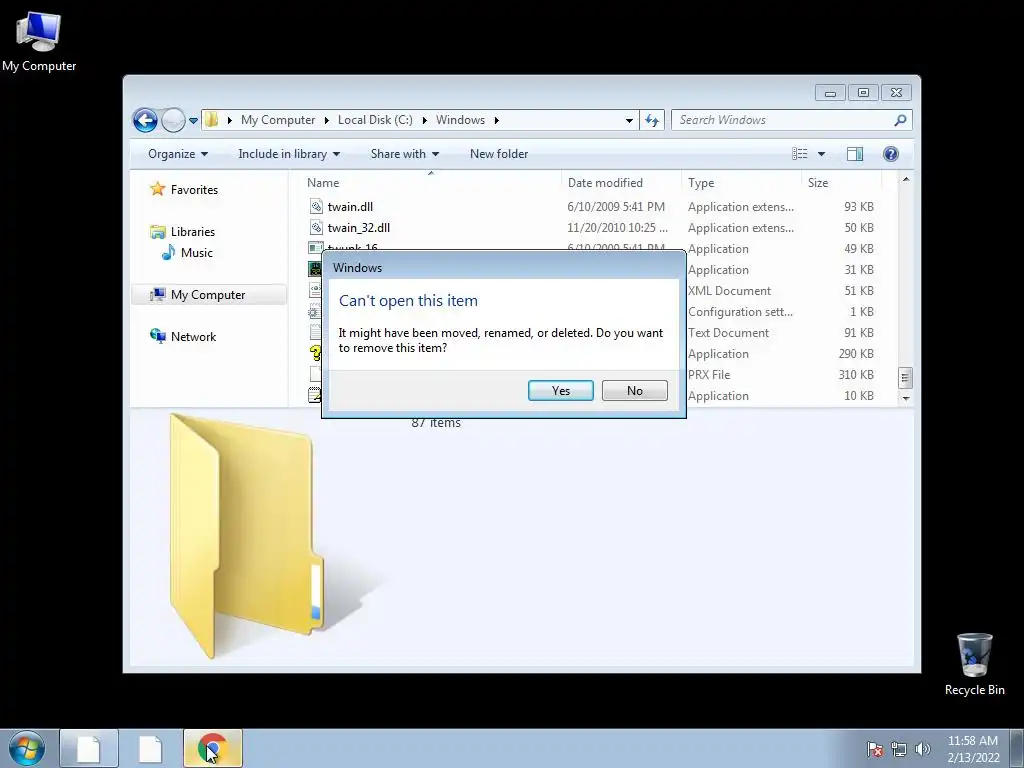
Task: Expand the arrow after the Windows breadcrumb
Action: [497, 120]
